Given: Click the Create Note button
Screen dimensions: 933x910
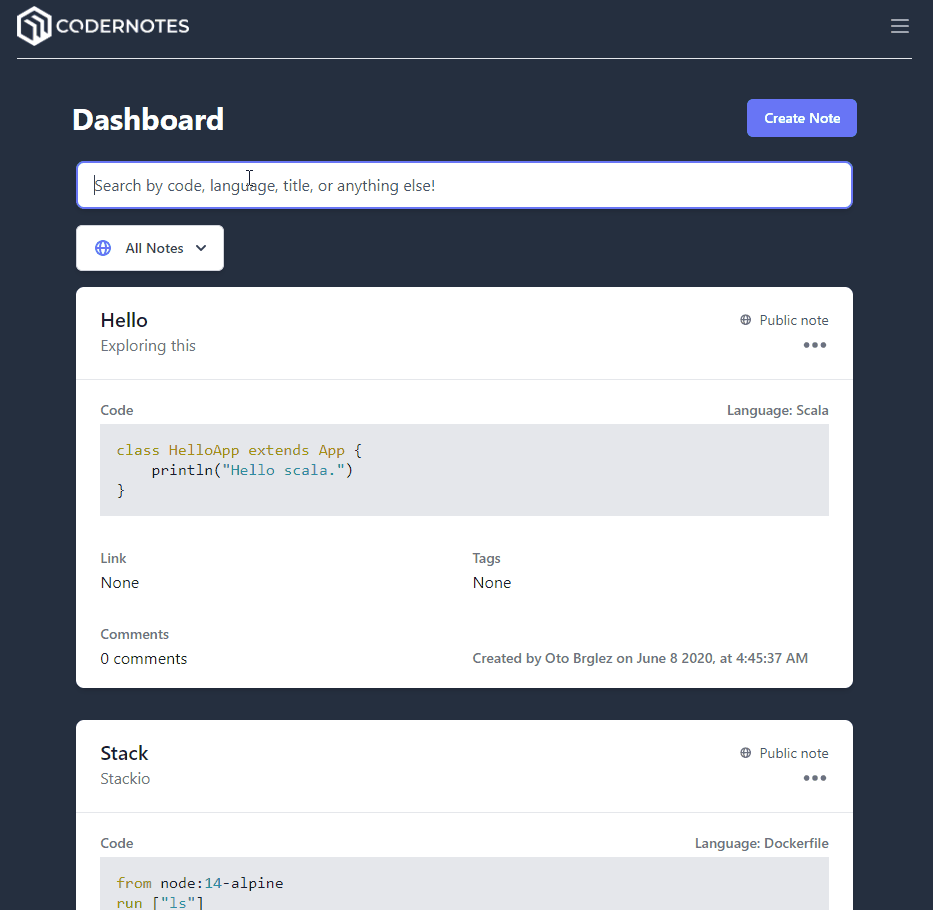Looking at the screenshot, I should [801, 118].
